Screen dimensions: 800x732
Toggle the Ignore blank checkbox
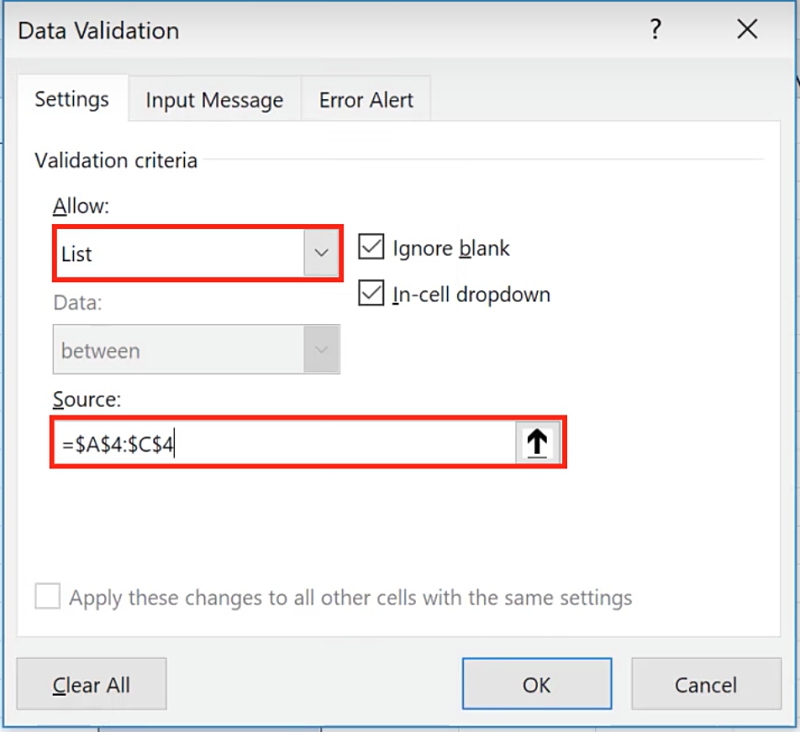click(x=372, y=248)
